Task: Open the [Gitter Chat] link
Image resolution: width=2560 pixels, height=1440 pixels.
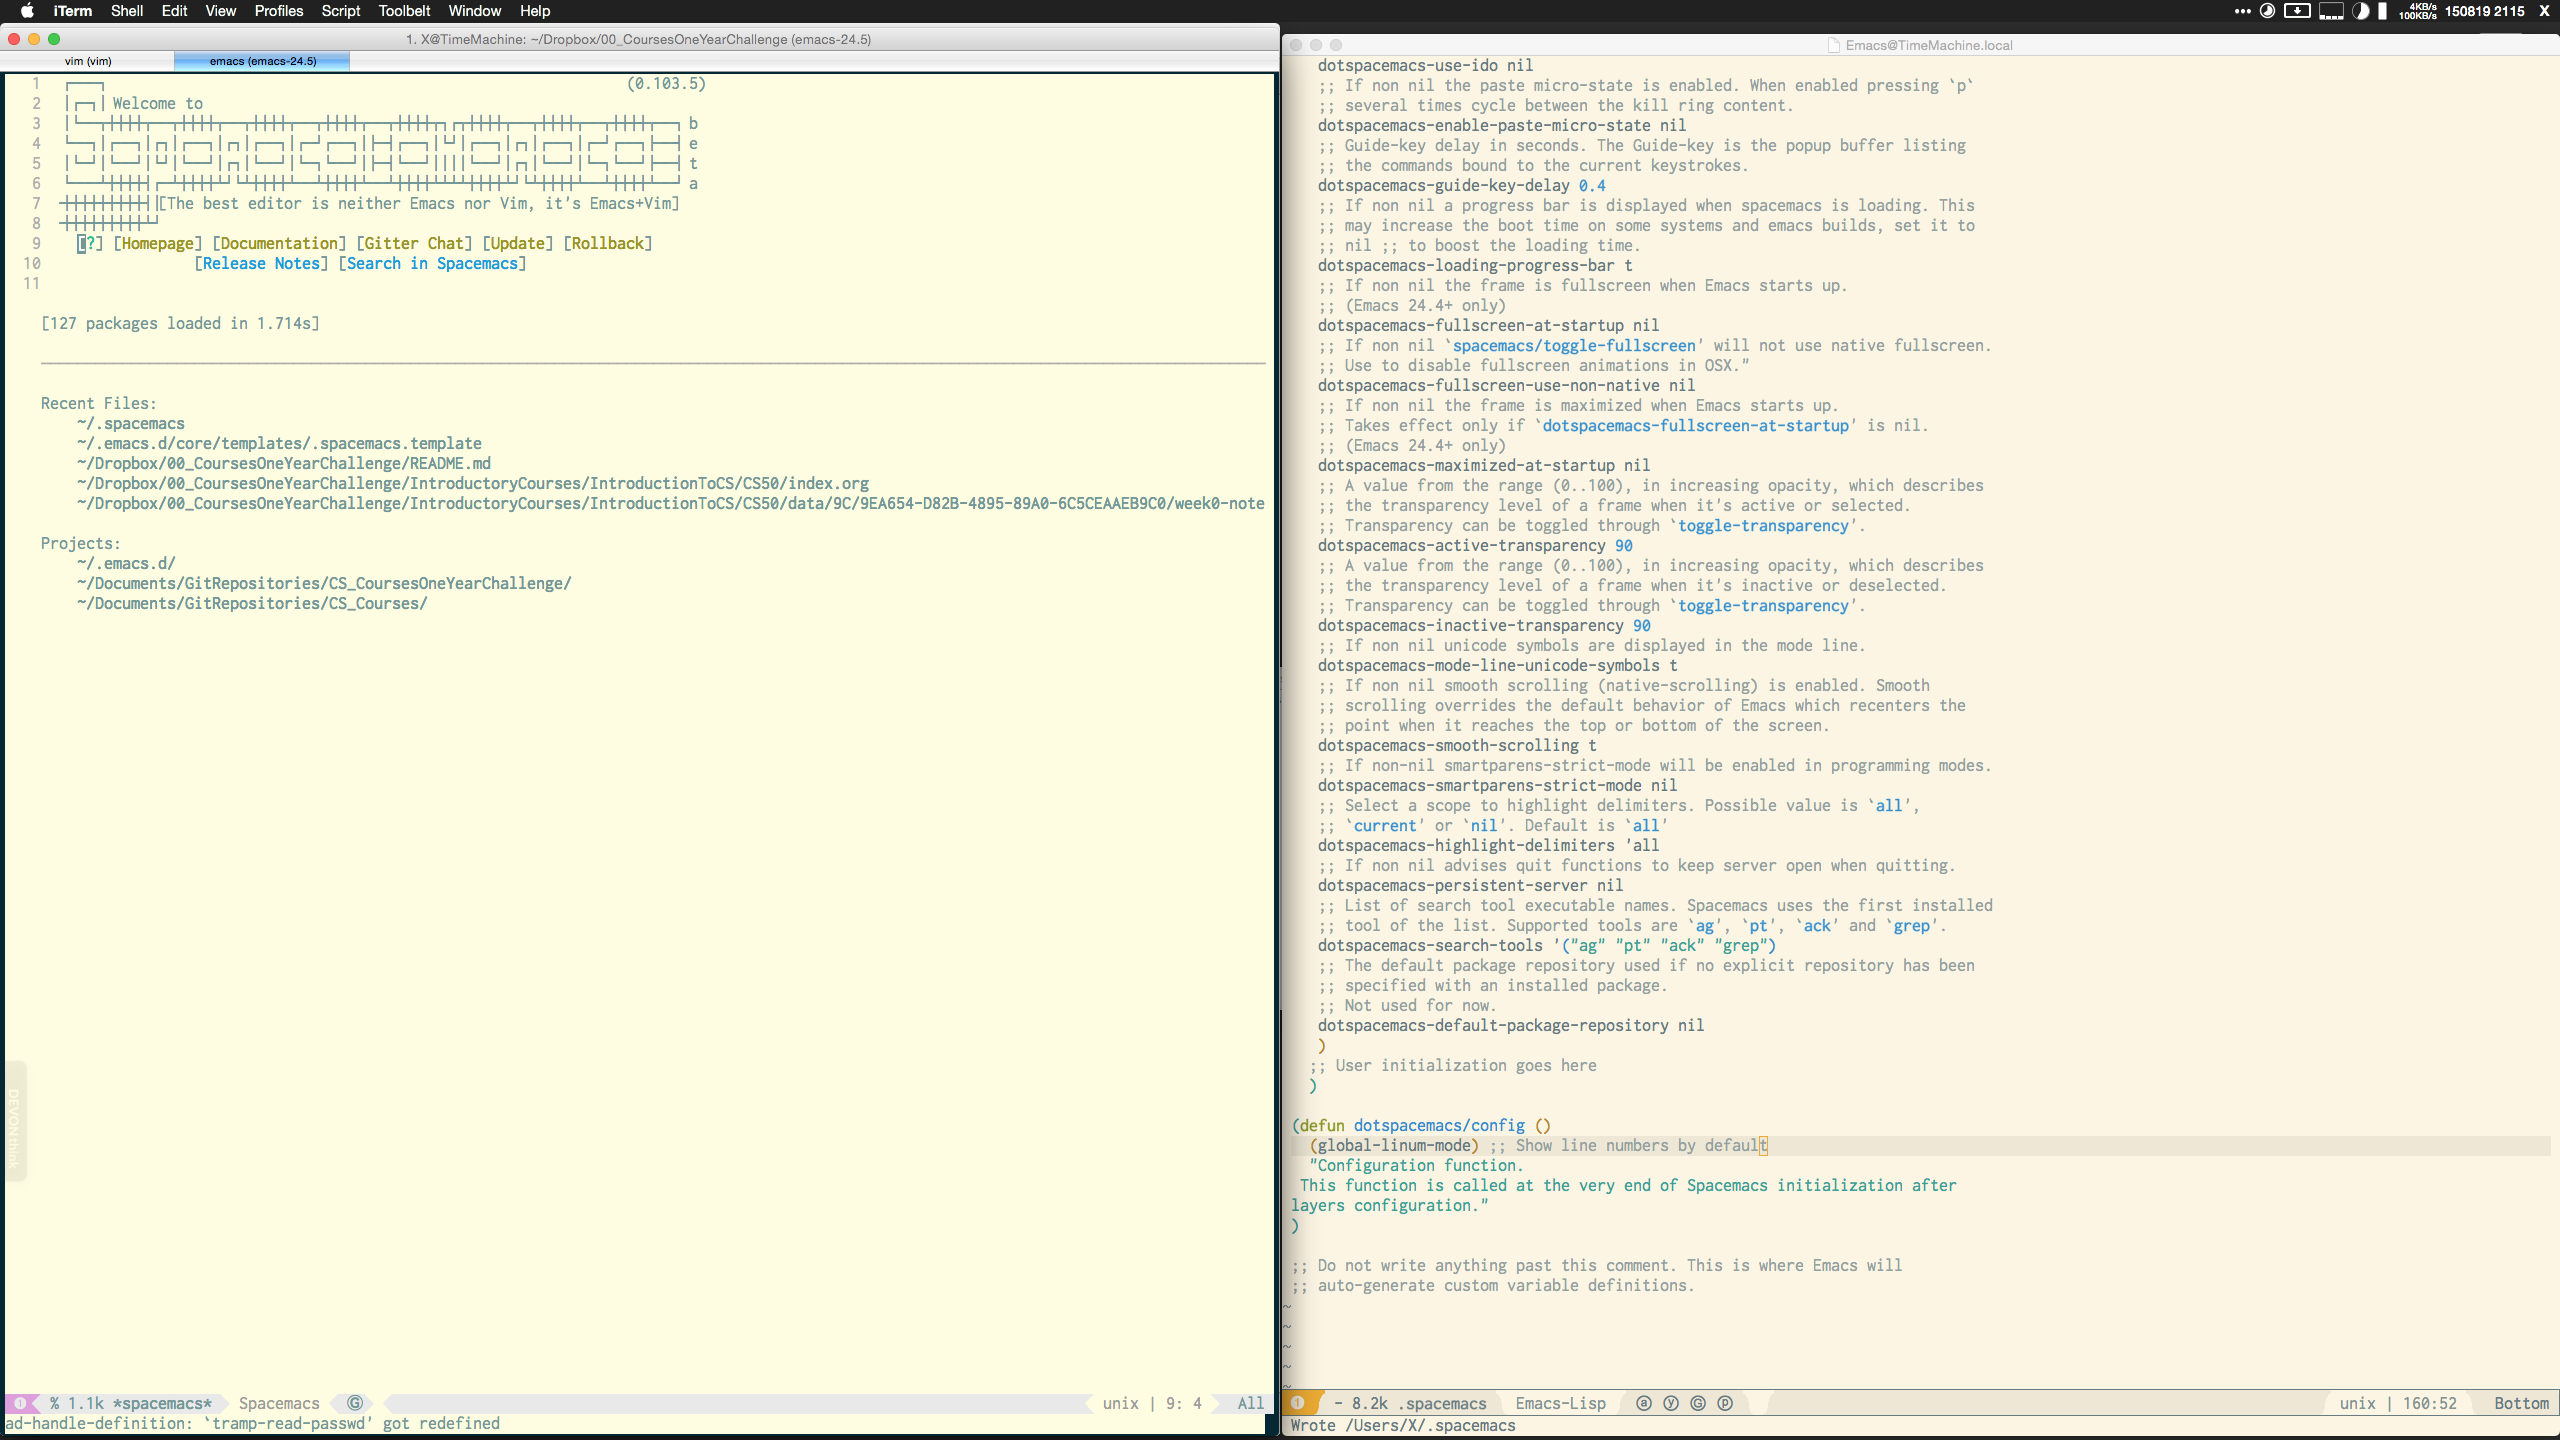Action: [414, 243]
